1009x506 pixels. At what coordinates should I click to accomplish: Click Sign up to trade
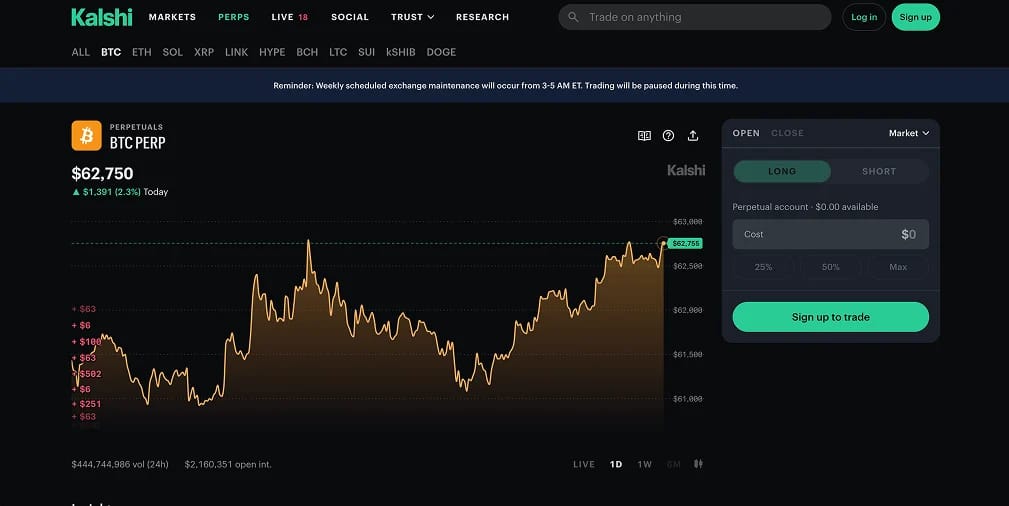pos(831,317)
